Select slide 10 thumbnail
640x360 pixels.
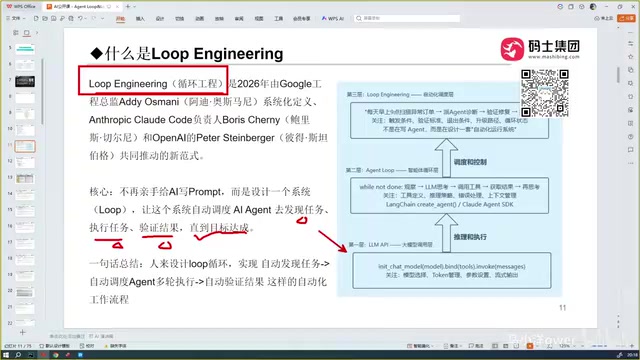(x=25, y=130)
